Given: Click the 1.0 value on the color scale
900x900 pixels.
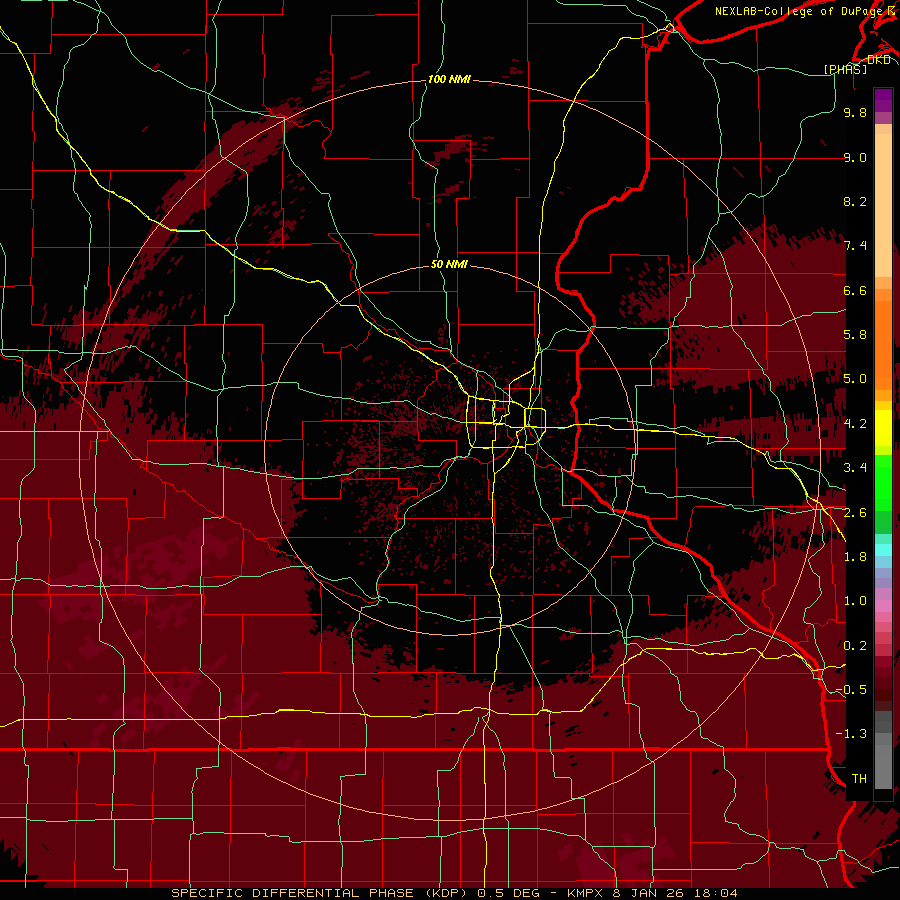Looking at the screenshot, I should coord(855,601).
